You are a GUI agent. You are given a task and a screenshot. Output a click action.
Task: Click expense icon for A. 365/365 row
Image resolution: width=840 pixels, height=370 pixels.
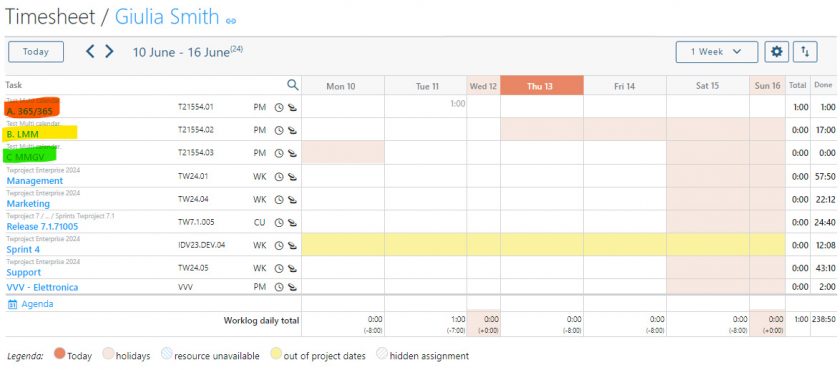(x=292, y=107)
